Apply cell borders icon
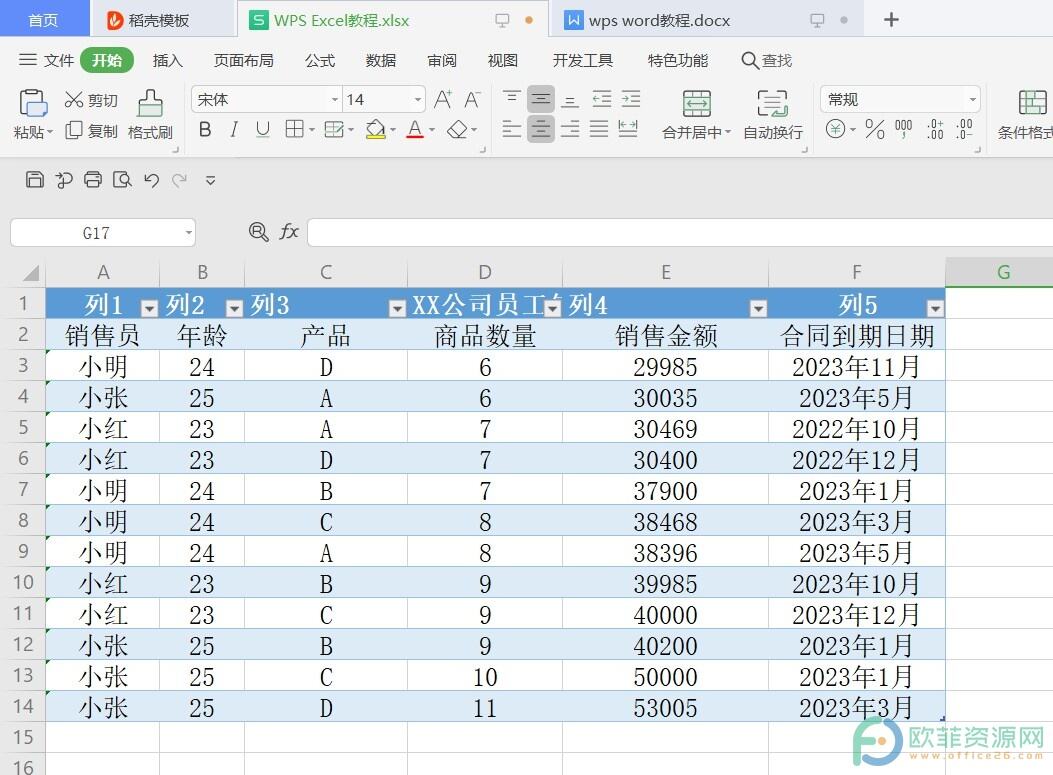The image size is (1053, 775). [x=294, y=129]
